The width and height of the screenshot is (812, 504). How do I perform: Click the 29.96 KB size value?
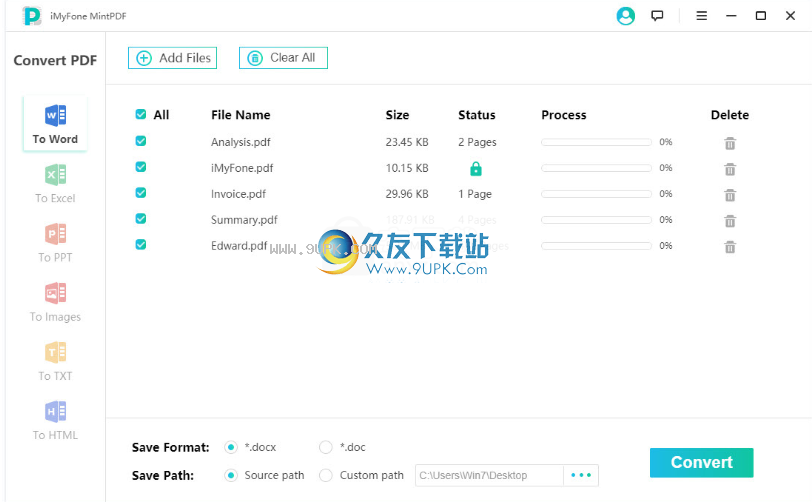(x=407, y=194)
